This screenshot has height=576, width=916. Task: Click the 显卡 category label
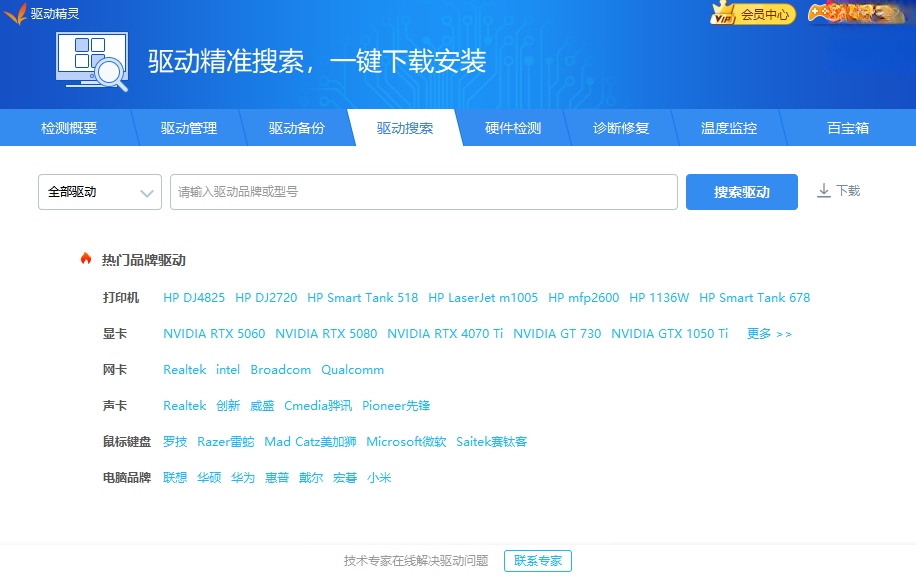115,334
